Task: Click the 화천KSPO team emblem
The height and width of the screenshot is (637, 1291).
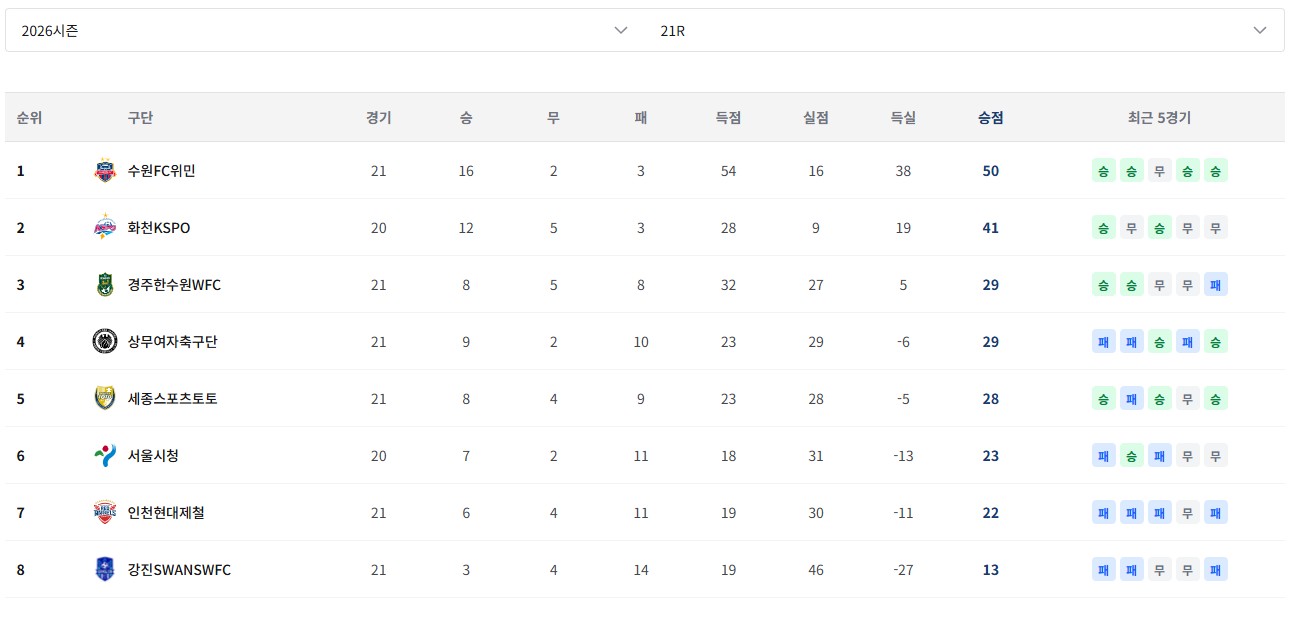Action: (104, 228)
